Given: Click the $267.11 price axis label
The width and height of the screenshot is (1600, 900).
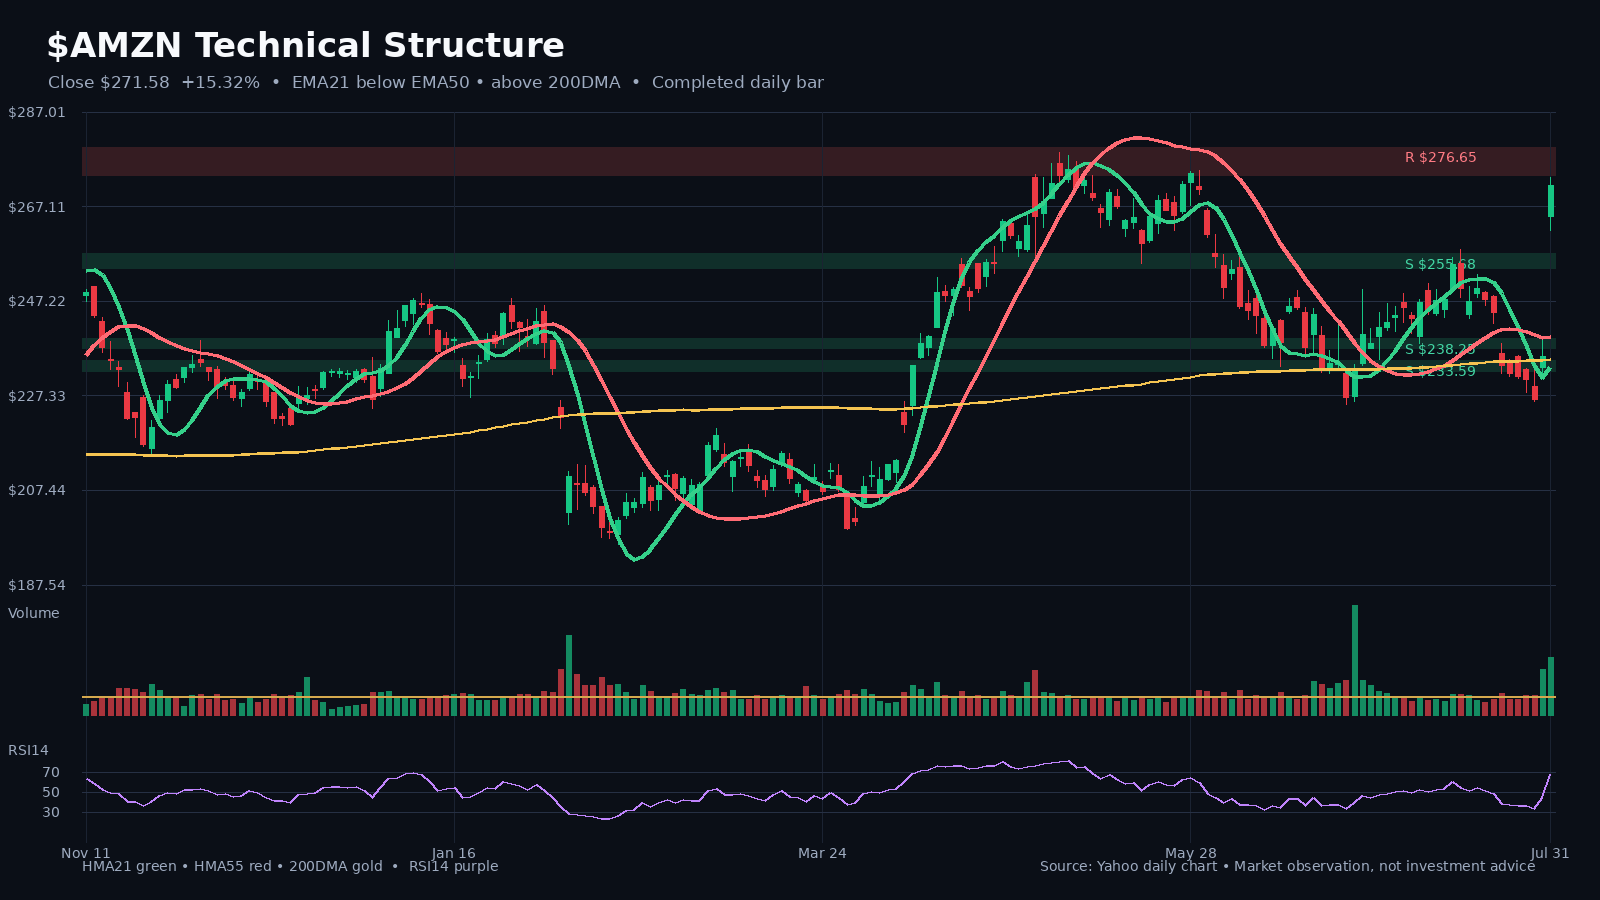Looking at the screenshot, I should coord(37,207).
